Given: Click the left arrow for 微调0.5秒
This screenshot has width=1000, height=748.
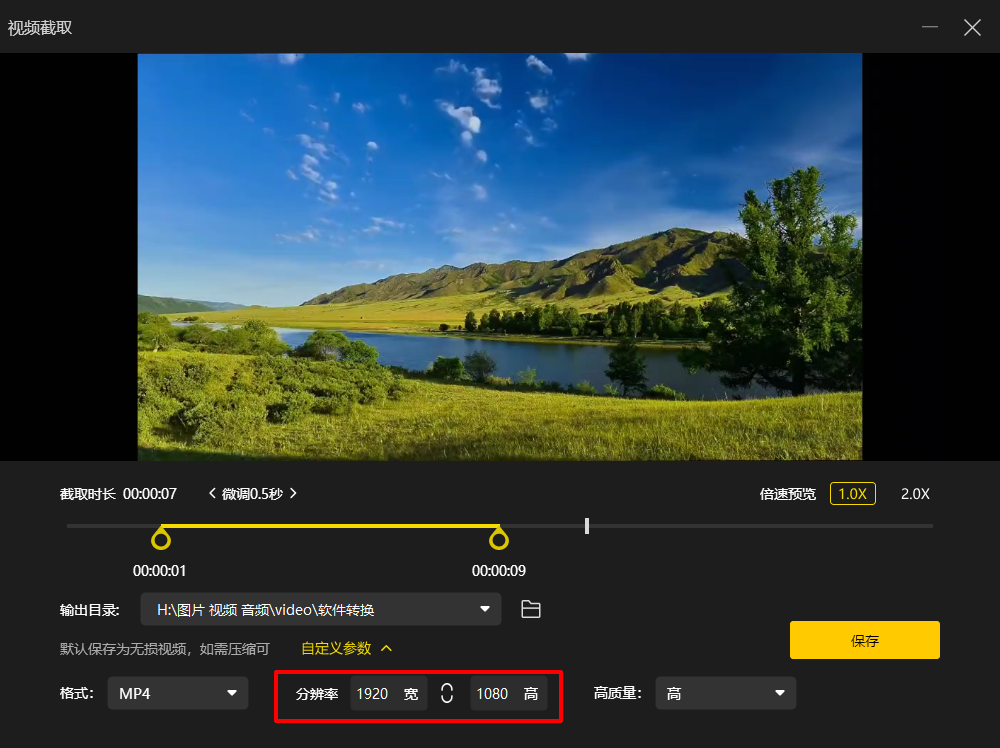Looking at the screenshot, I should (212, 493).
